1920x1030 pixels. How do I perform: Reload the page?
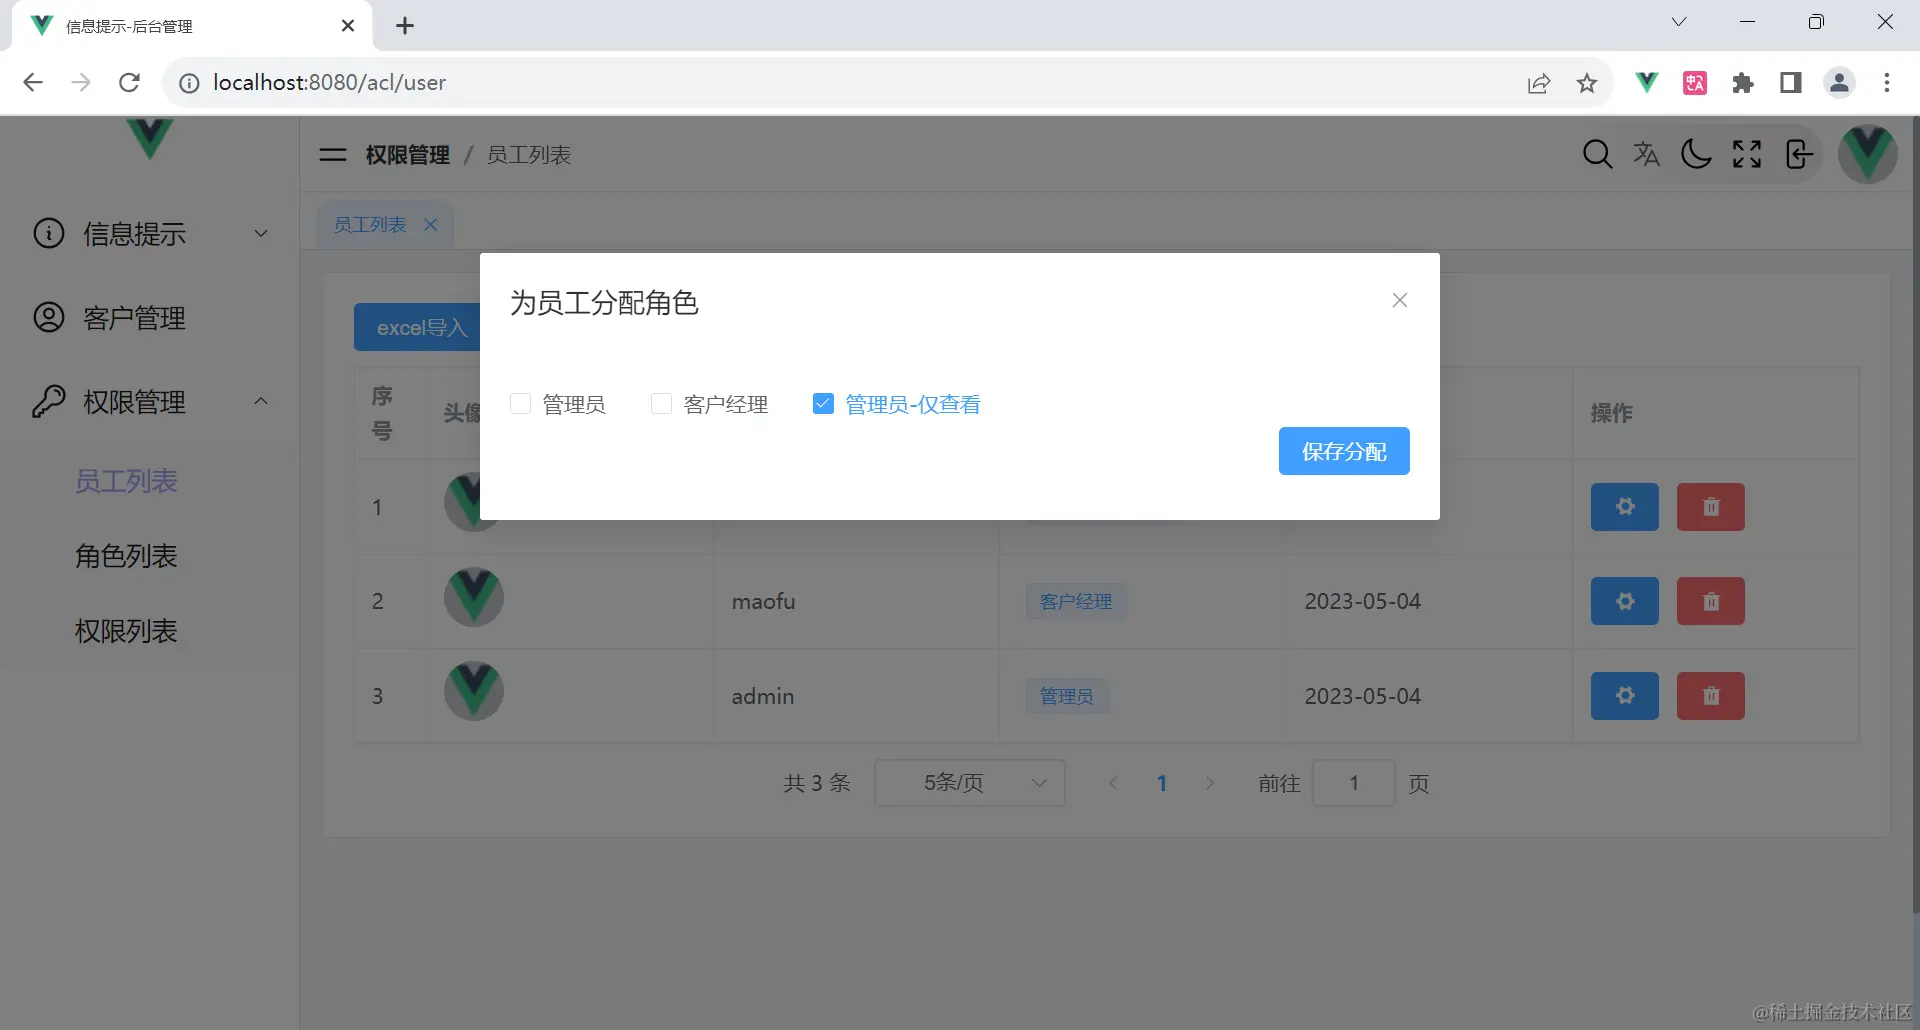129,82
